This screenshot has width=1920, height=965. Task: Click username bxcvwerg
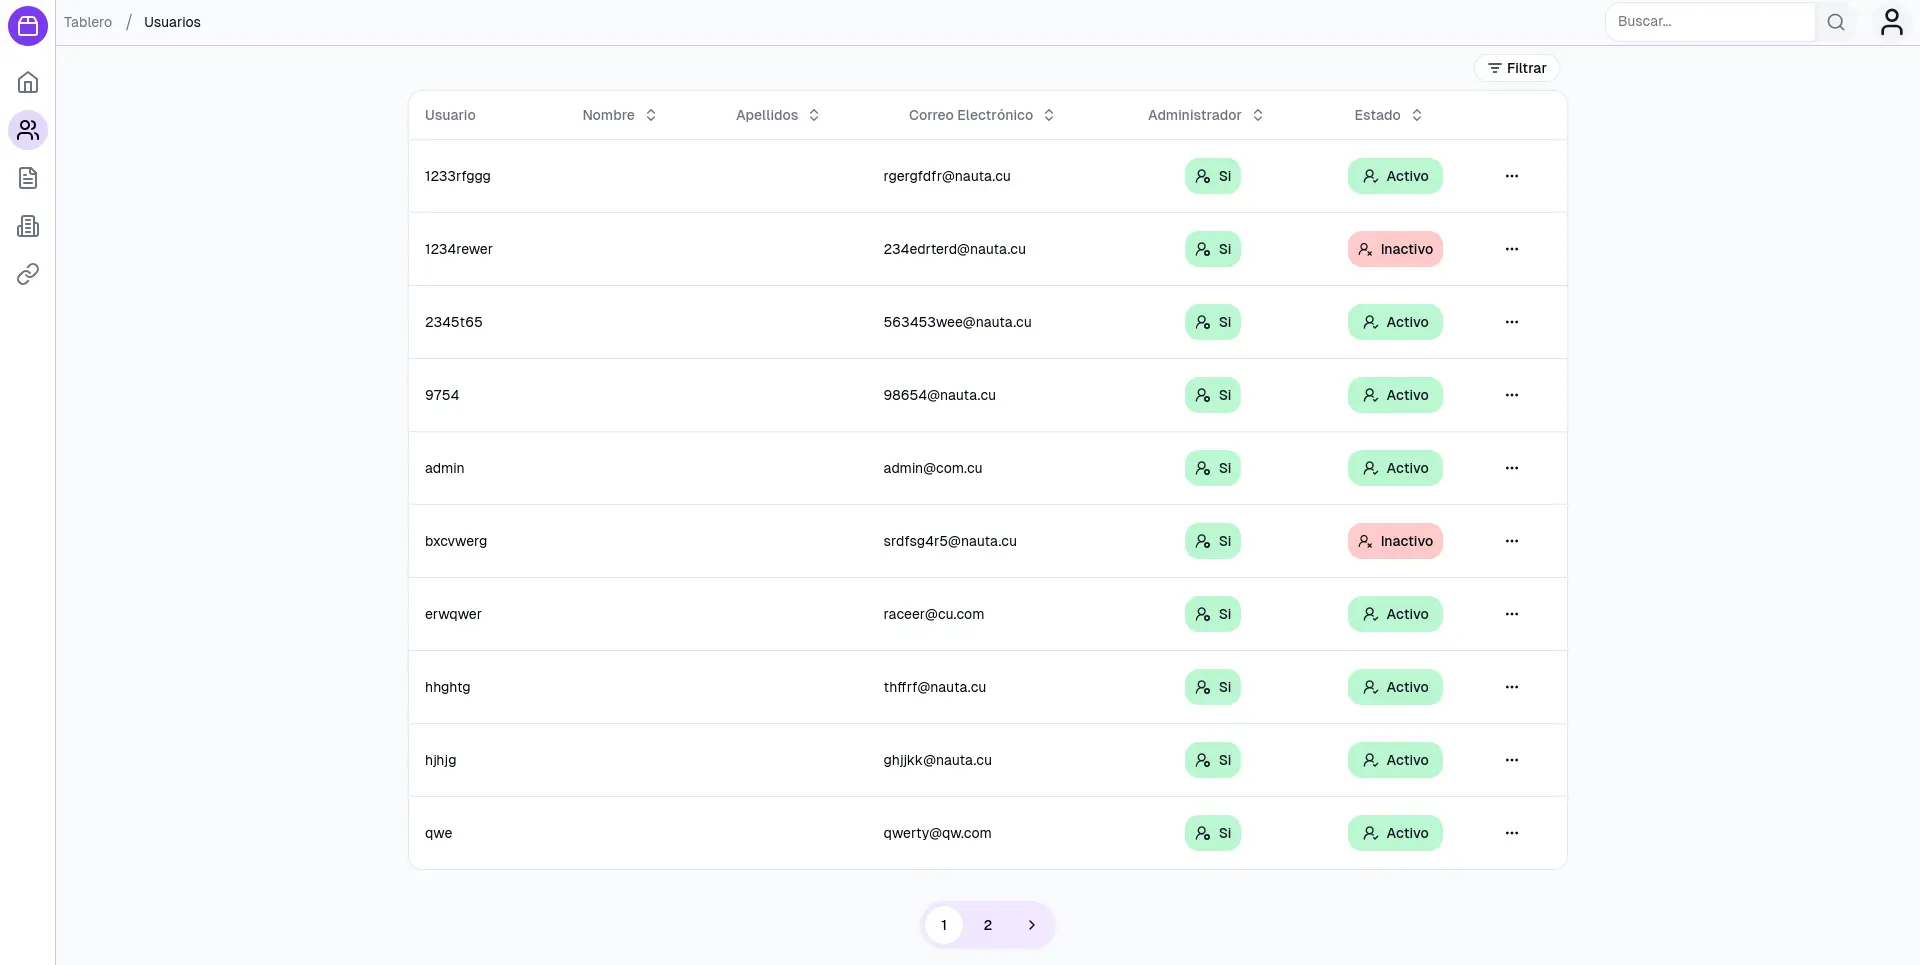(x=456, y=541)
